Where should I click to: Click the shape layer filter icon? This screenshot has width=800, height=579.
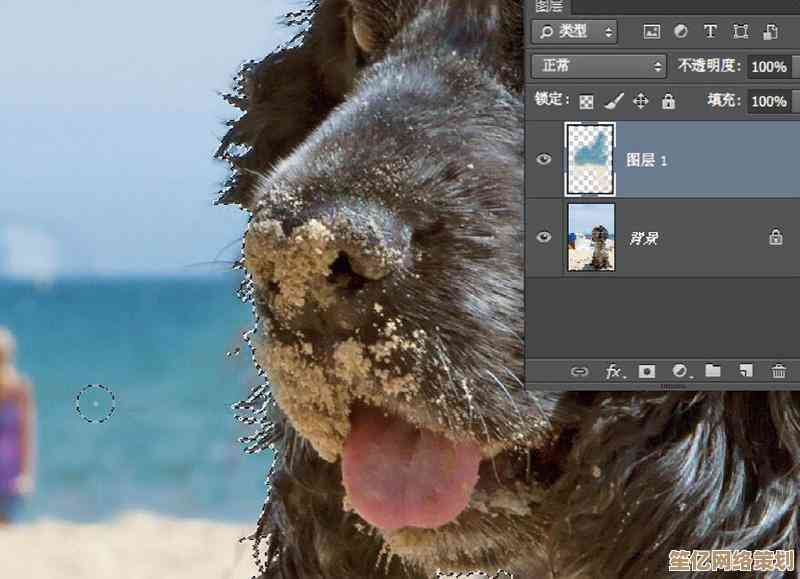pyautogui.click(x=740, y=32)
